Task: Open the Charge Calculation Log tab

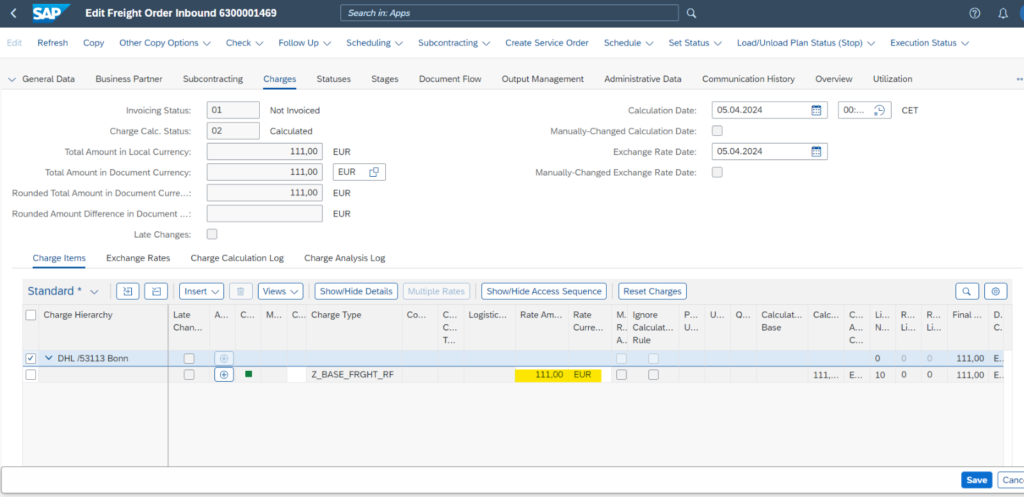Action: (x=237, y=258)
